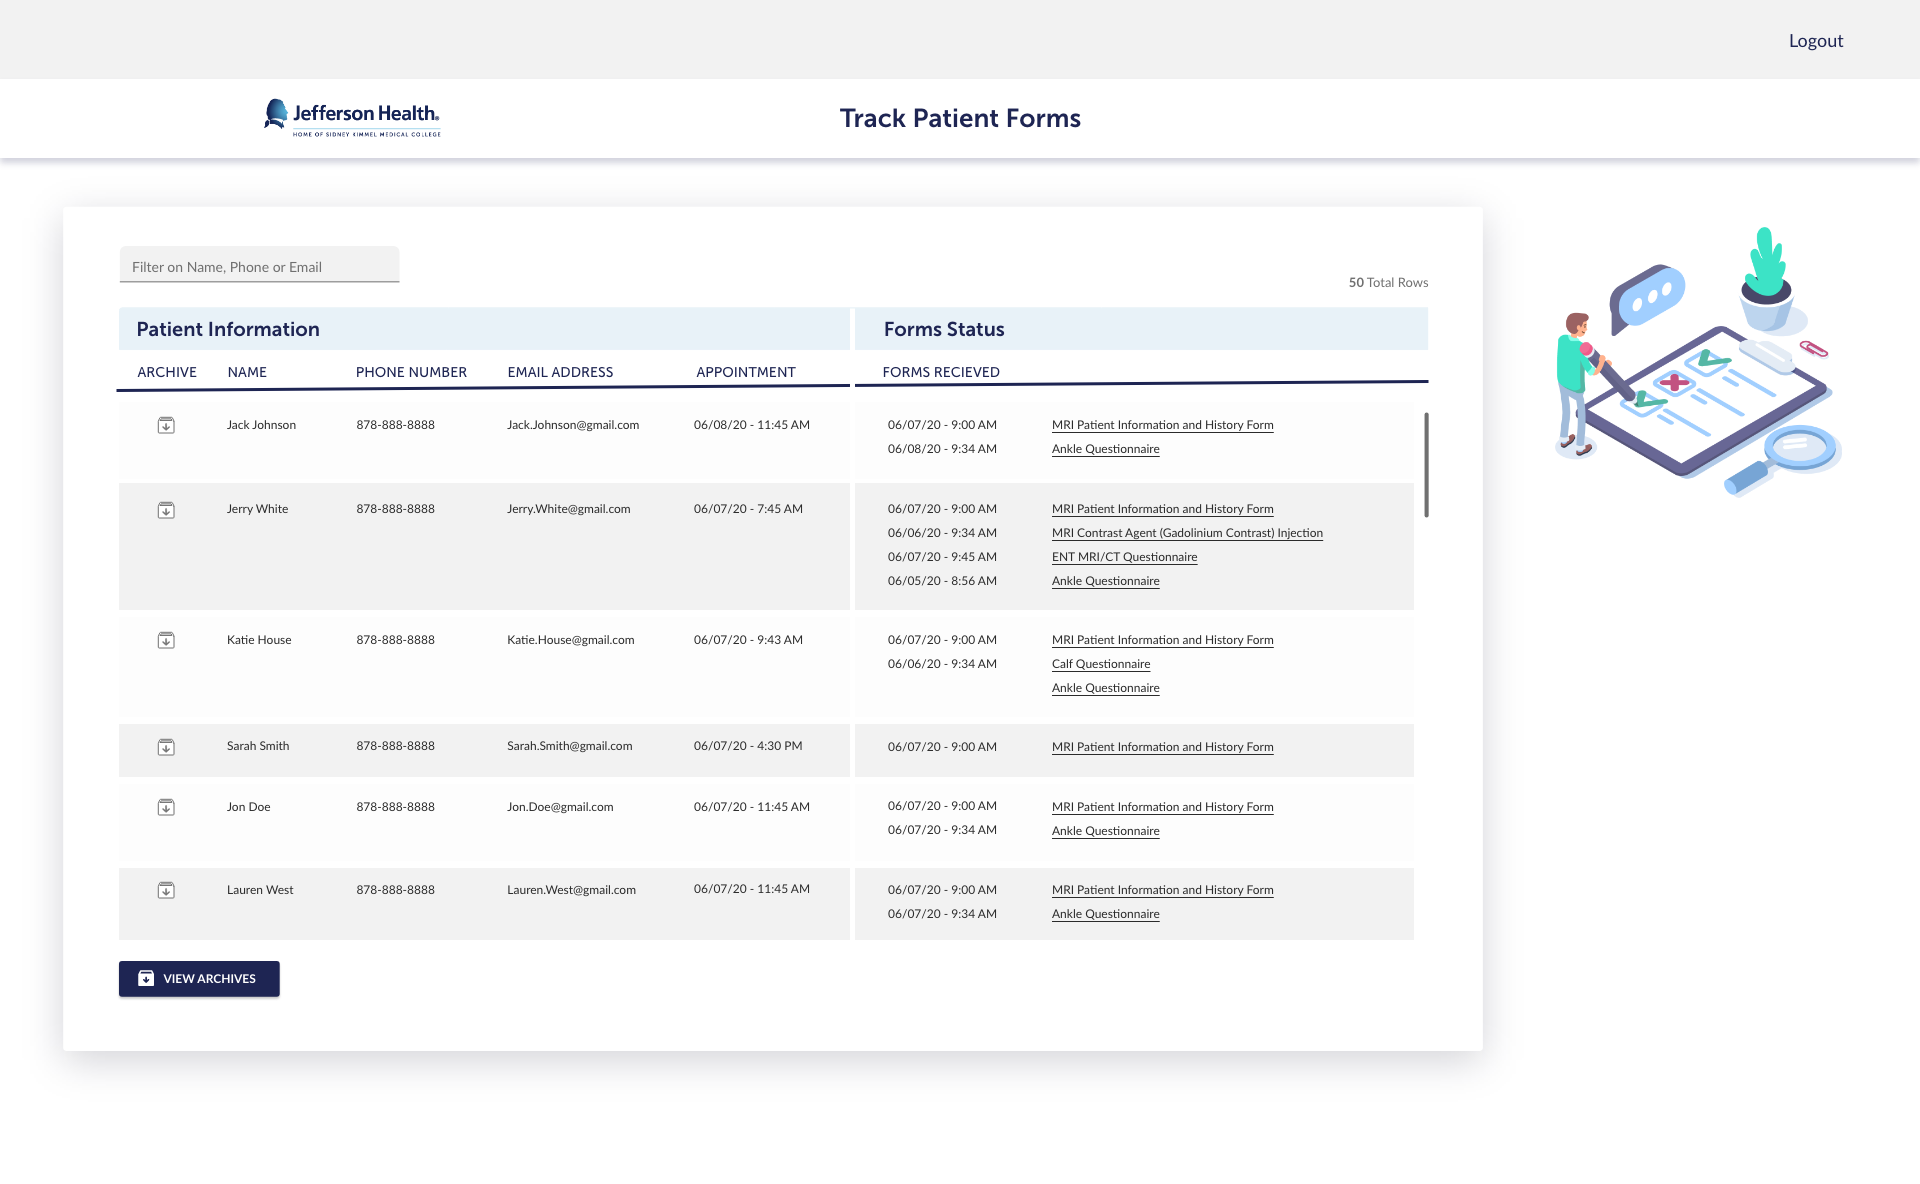Archive the Jon Doe patient row
The height and width of the screenshot is (1184, 1920).
pos(166,808)
